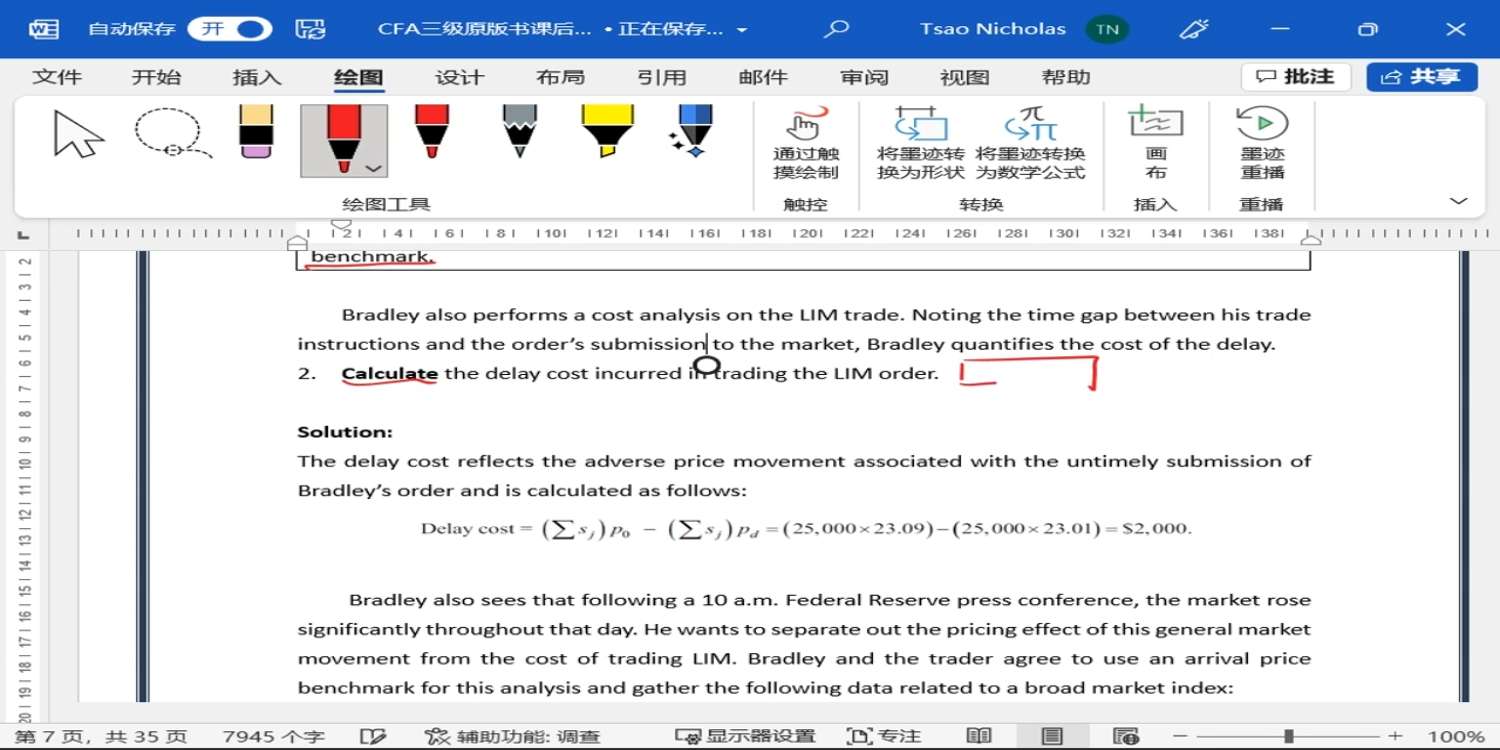The height and width of the screenshot is (750, 1500).
Task: Select the yellow highlighter tool
Action: 607,132
